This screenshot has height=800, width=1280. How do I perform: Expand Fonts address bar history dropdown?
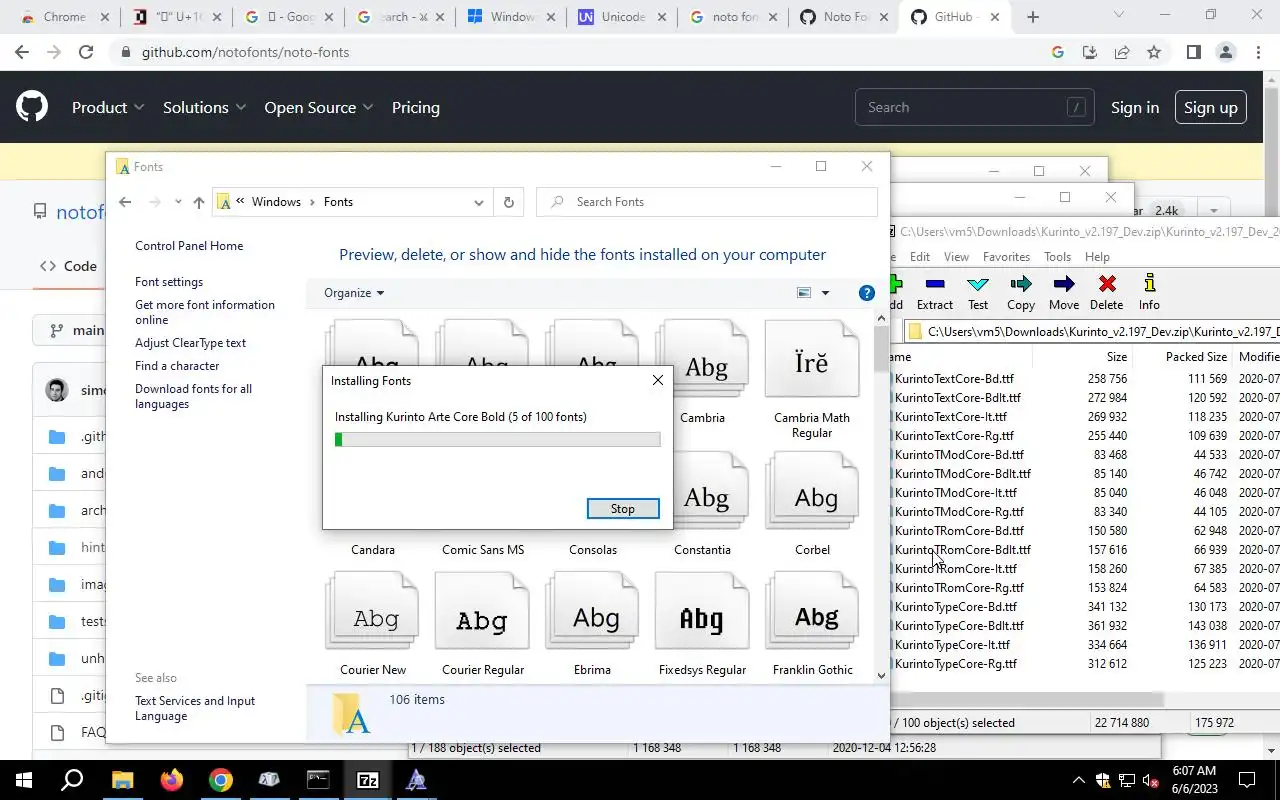479,202
